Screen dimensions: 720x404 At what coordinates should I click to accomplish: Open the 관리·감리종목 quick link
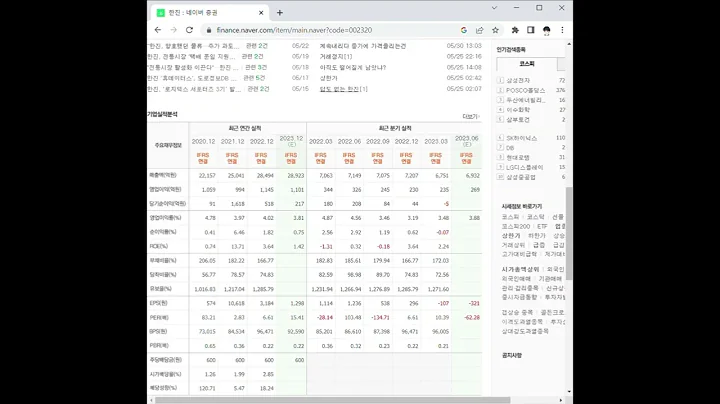[x=520, y=288]
